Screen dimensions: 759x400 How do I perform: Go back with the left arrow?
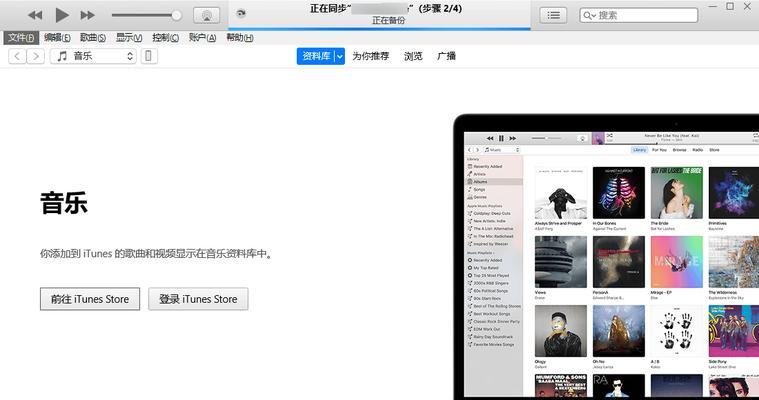coord(17,56)
